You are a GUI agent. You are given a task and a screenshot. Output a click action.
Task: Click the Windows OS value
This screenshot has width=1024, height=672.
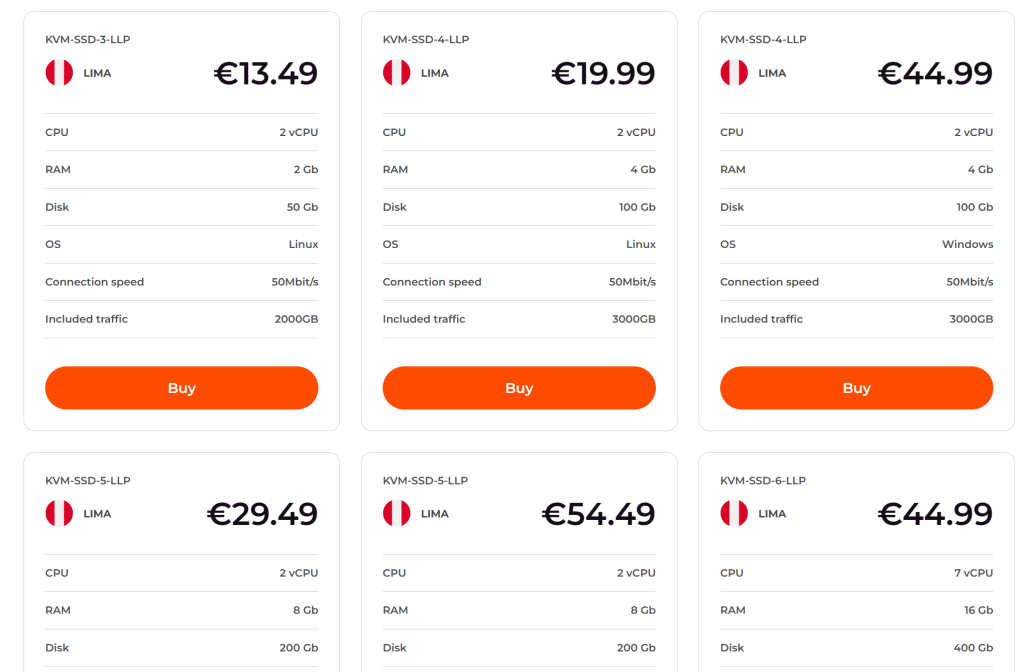(967, 244)
